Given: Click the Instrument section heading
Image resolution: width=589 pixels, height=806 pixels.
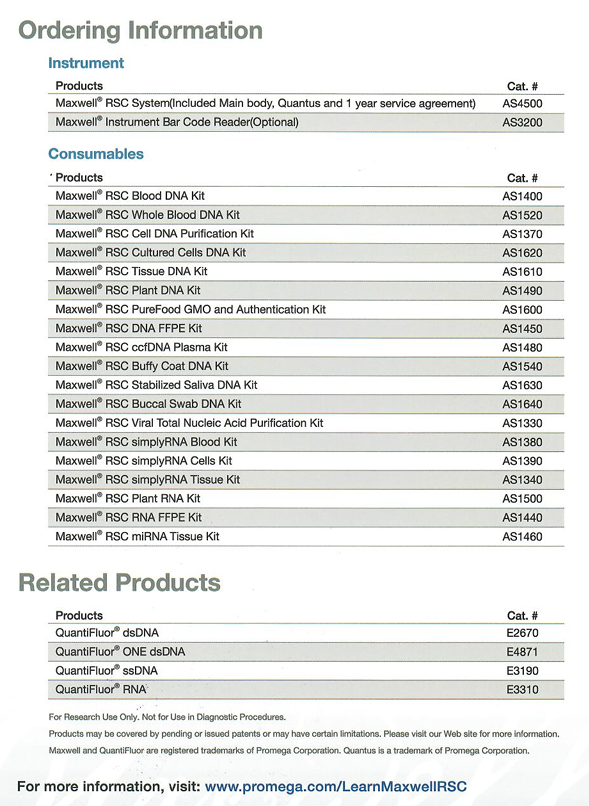Looking at the screenshot, I should coord(86,63).
